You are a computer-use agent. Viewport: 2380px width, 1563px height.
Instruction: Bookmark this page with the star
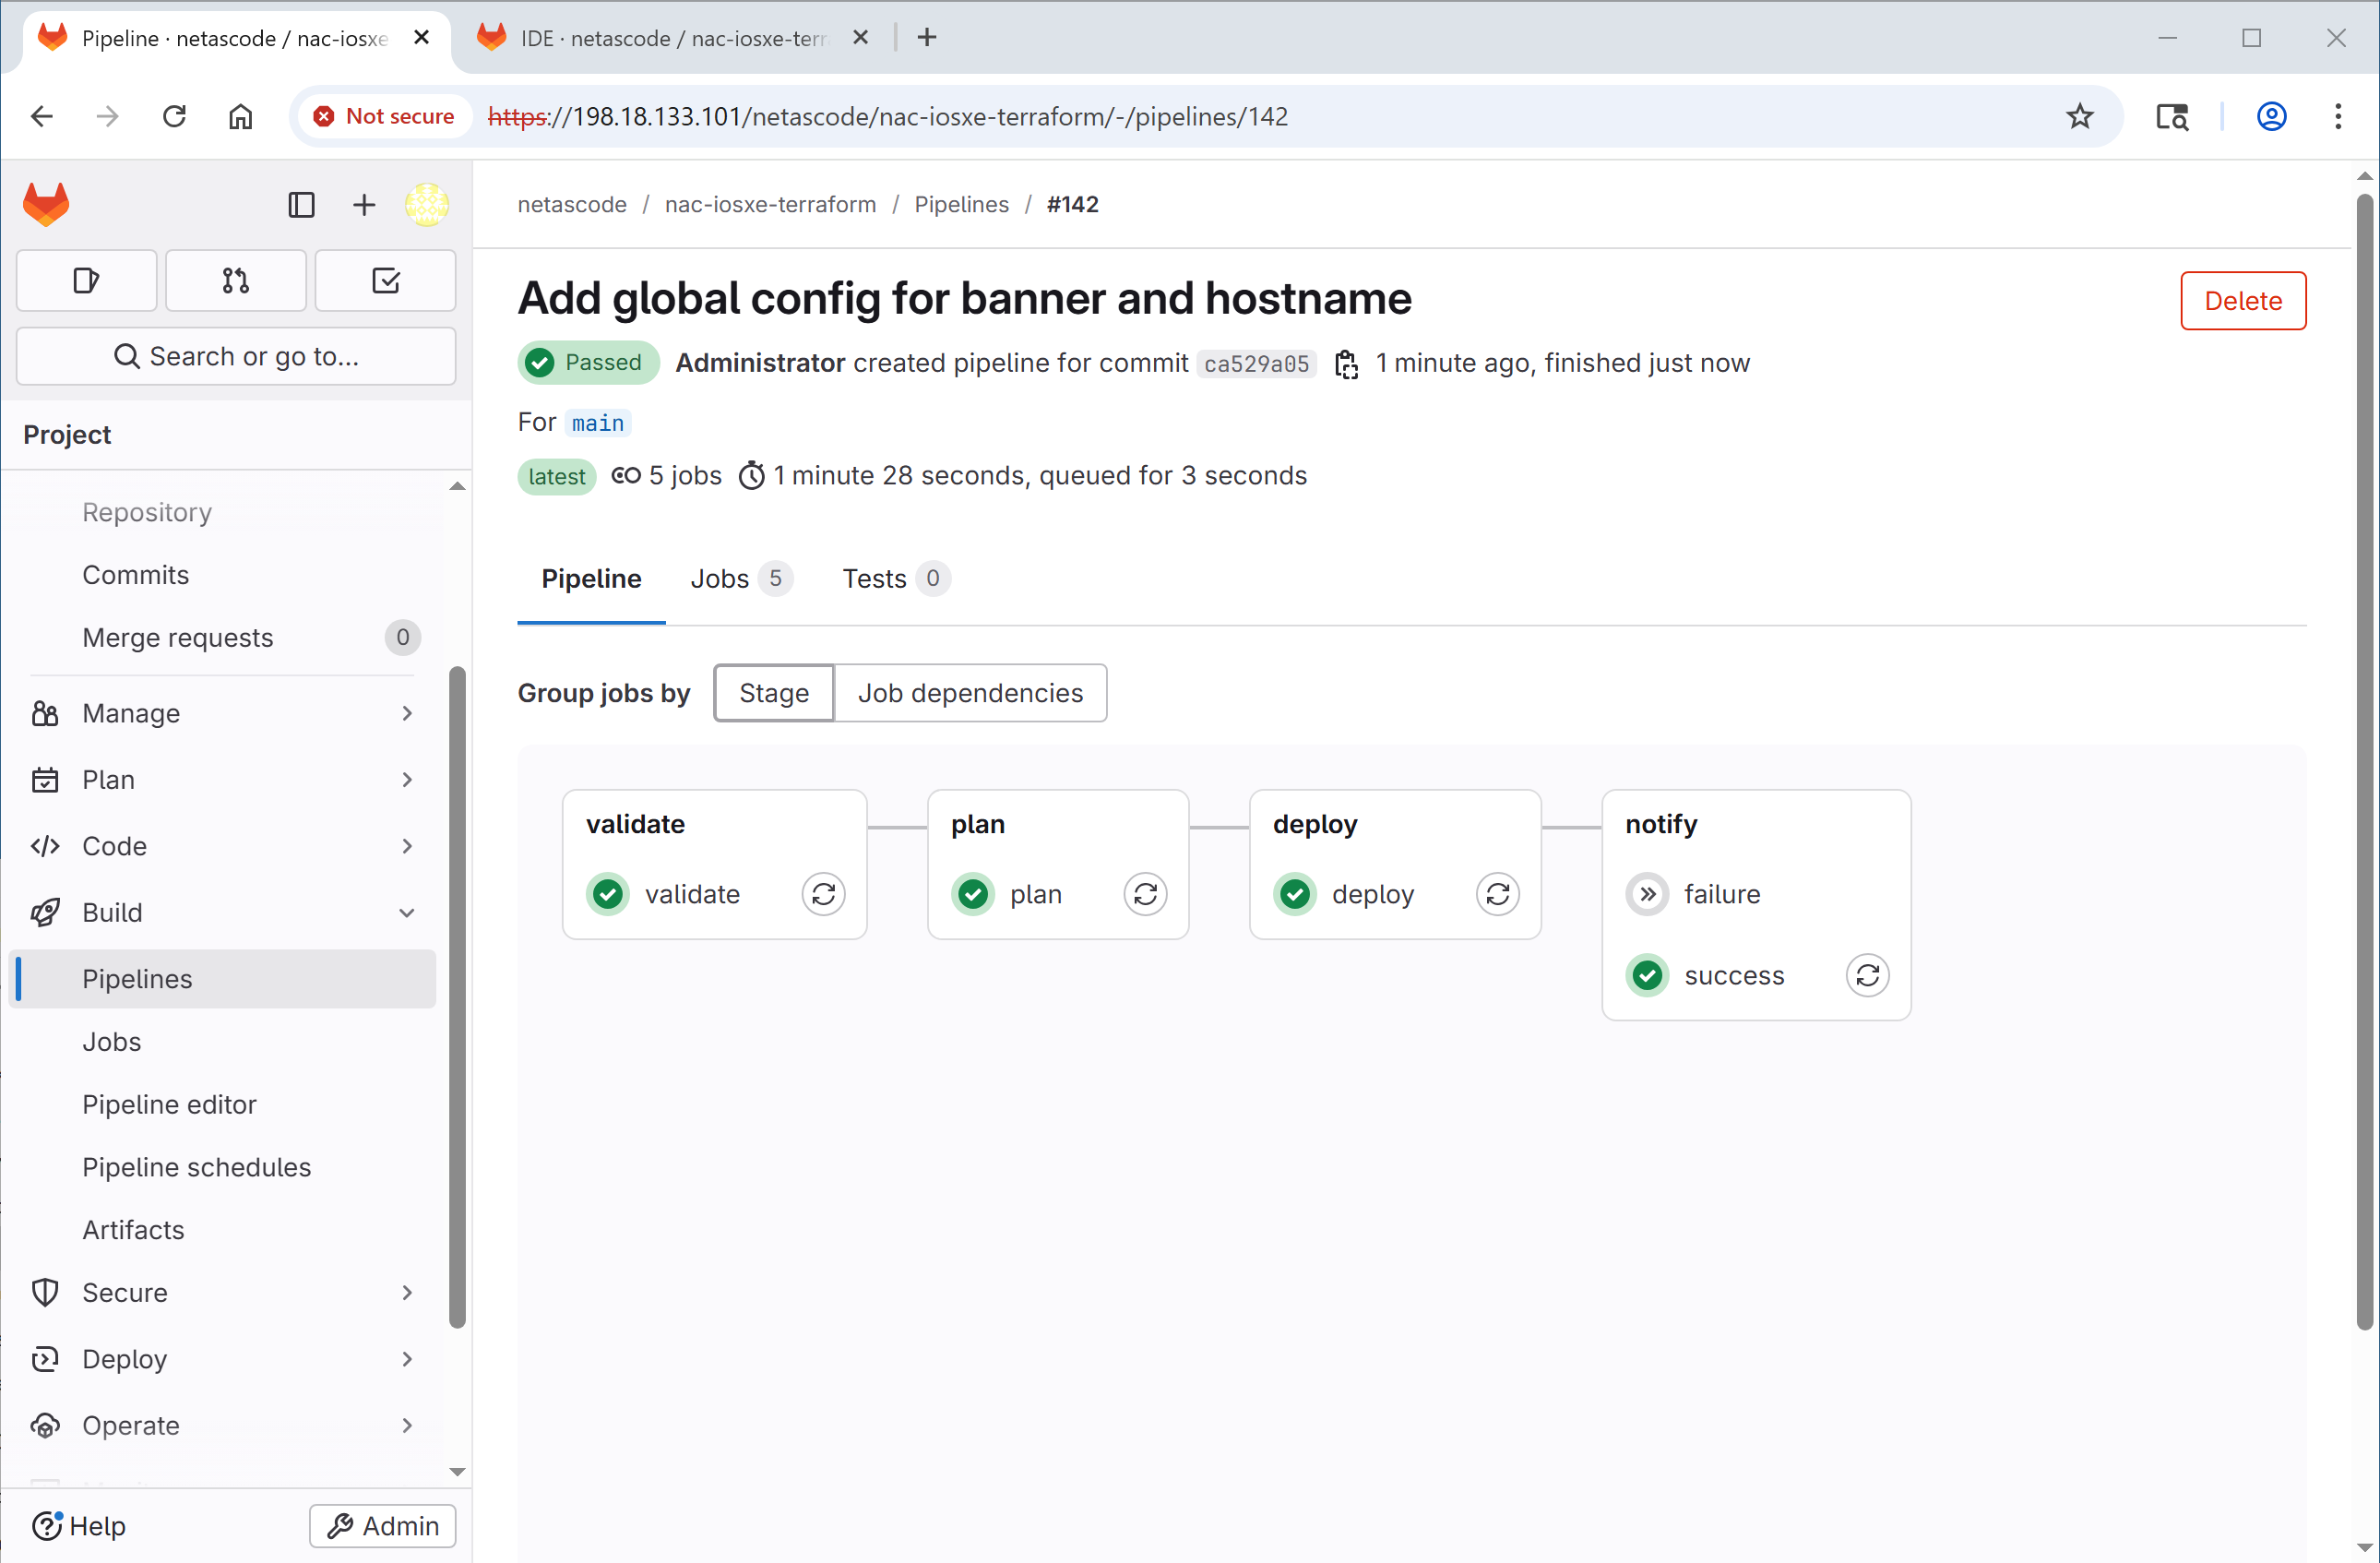point(2080,117)
